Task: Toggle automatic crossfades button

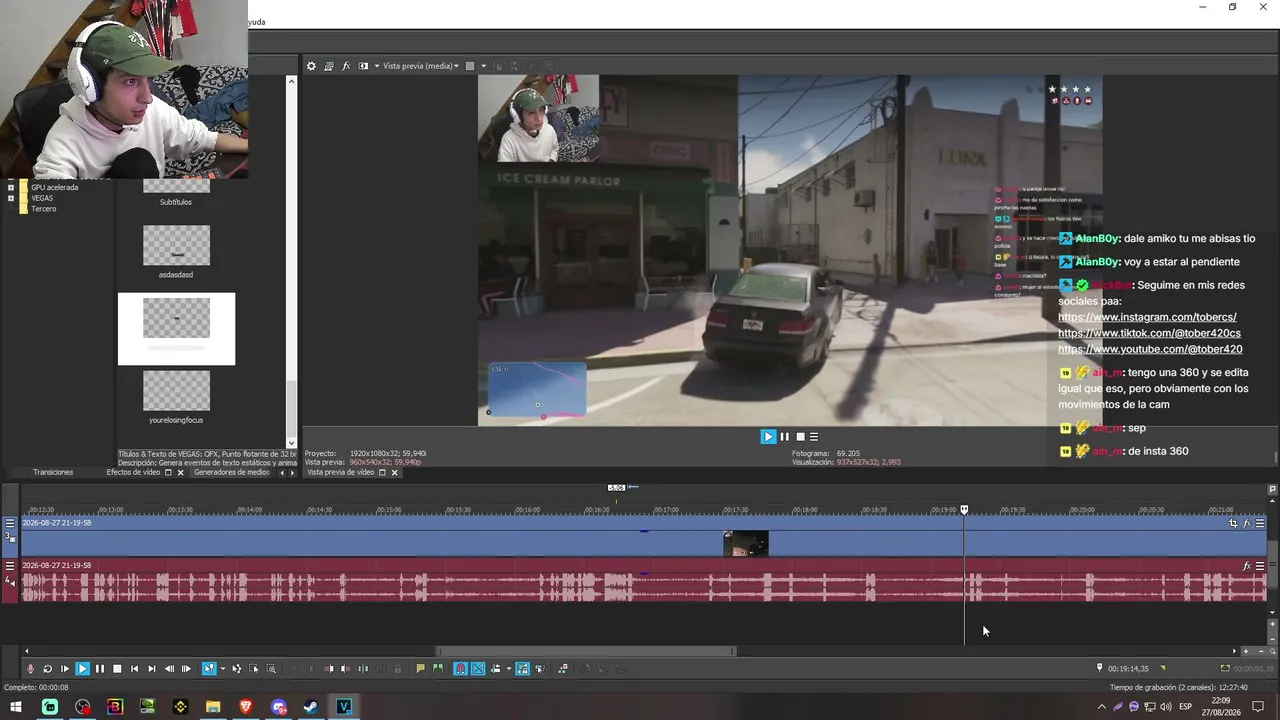Action: (x=478, y=669)
